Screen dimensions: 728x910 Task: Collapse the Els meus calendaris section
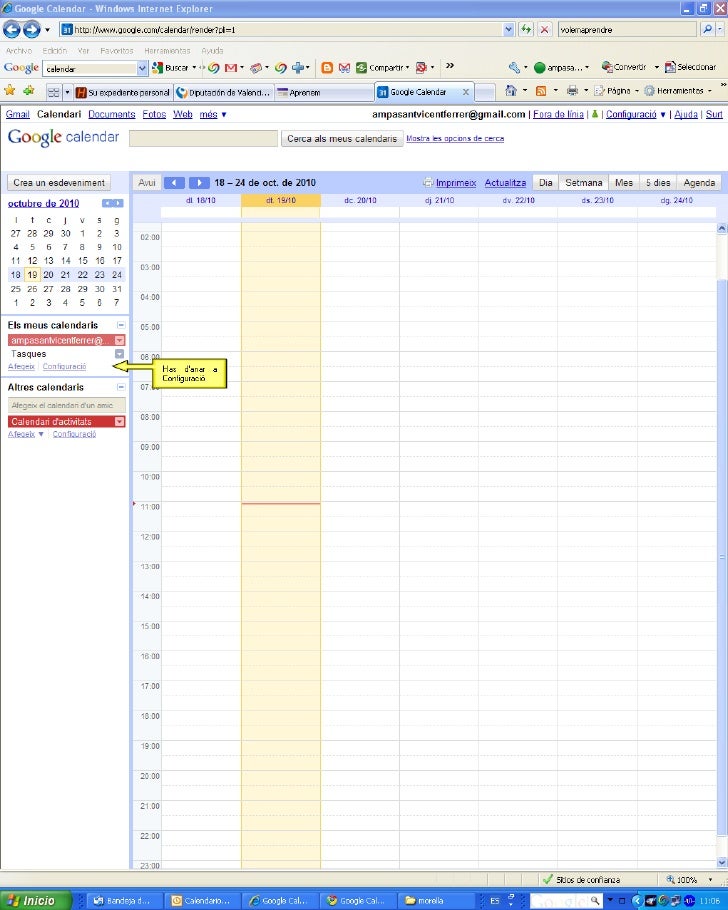(121, 325)
